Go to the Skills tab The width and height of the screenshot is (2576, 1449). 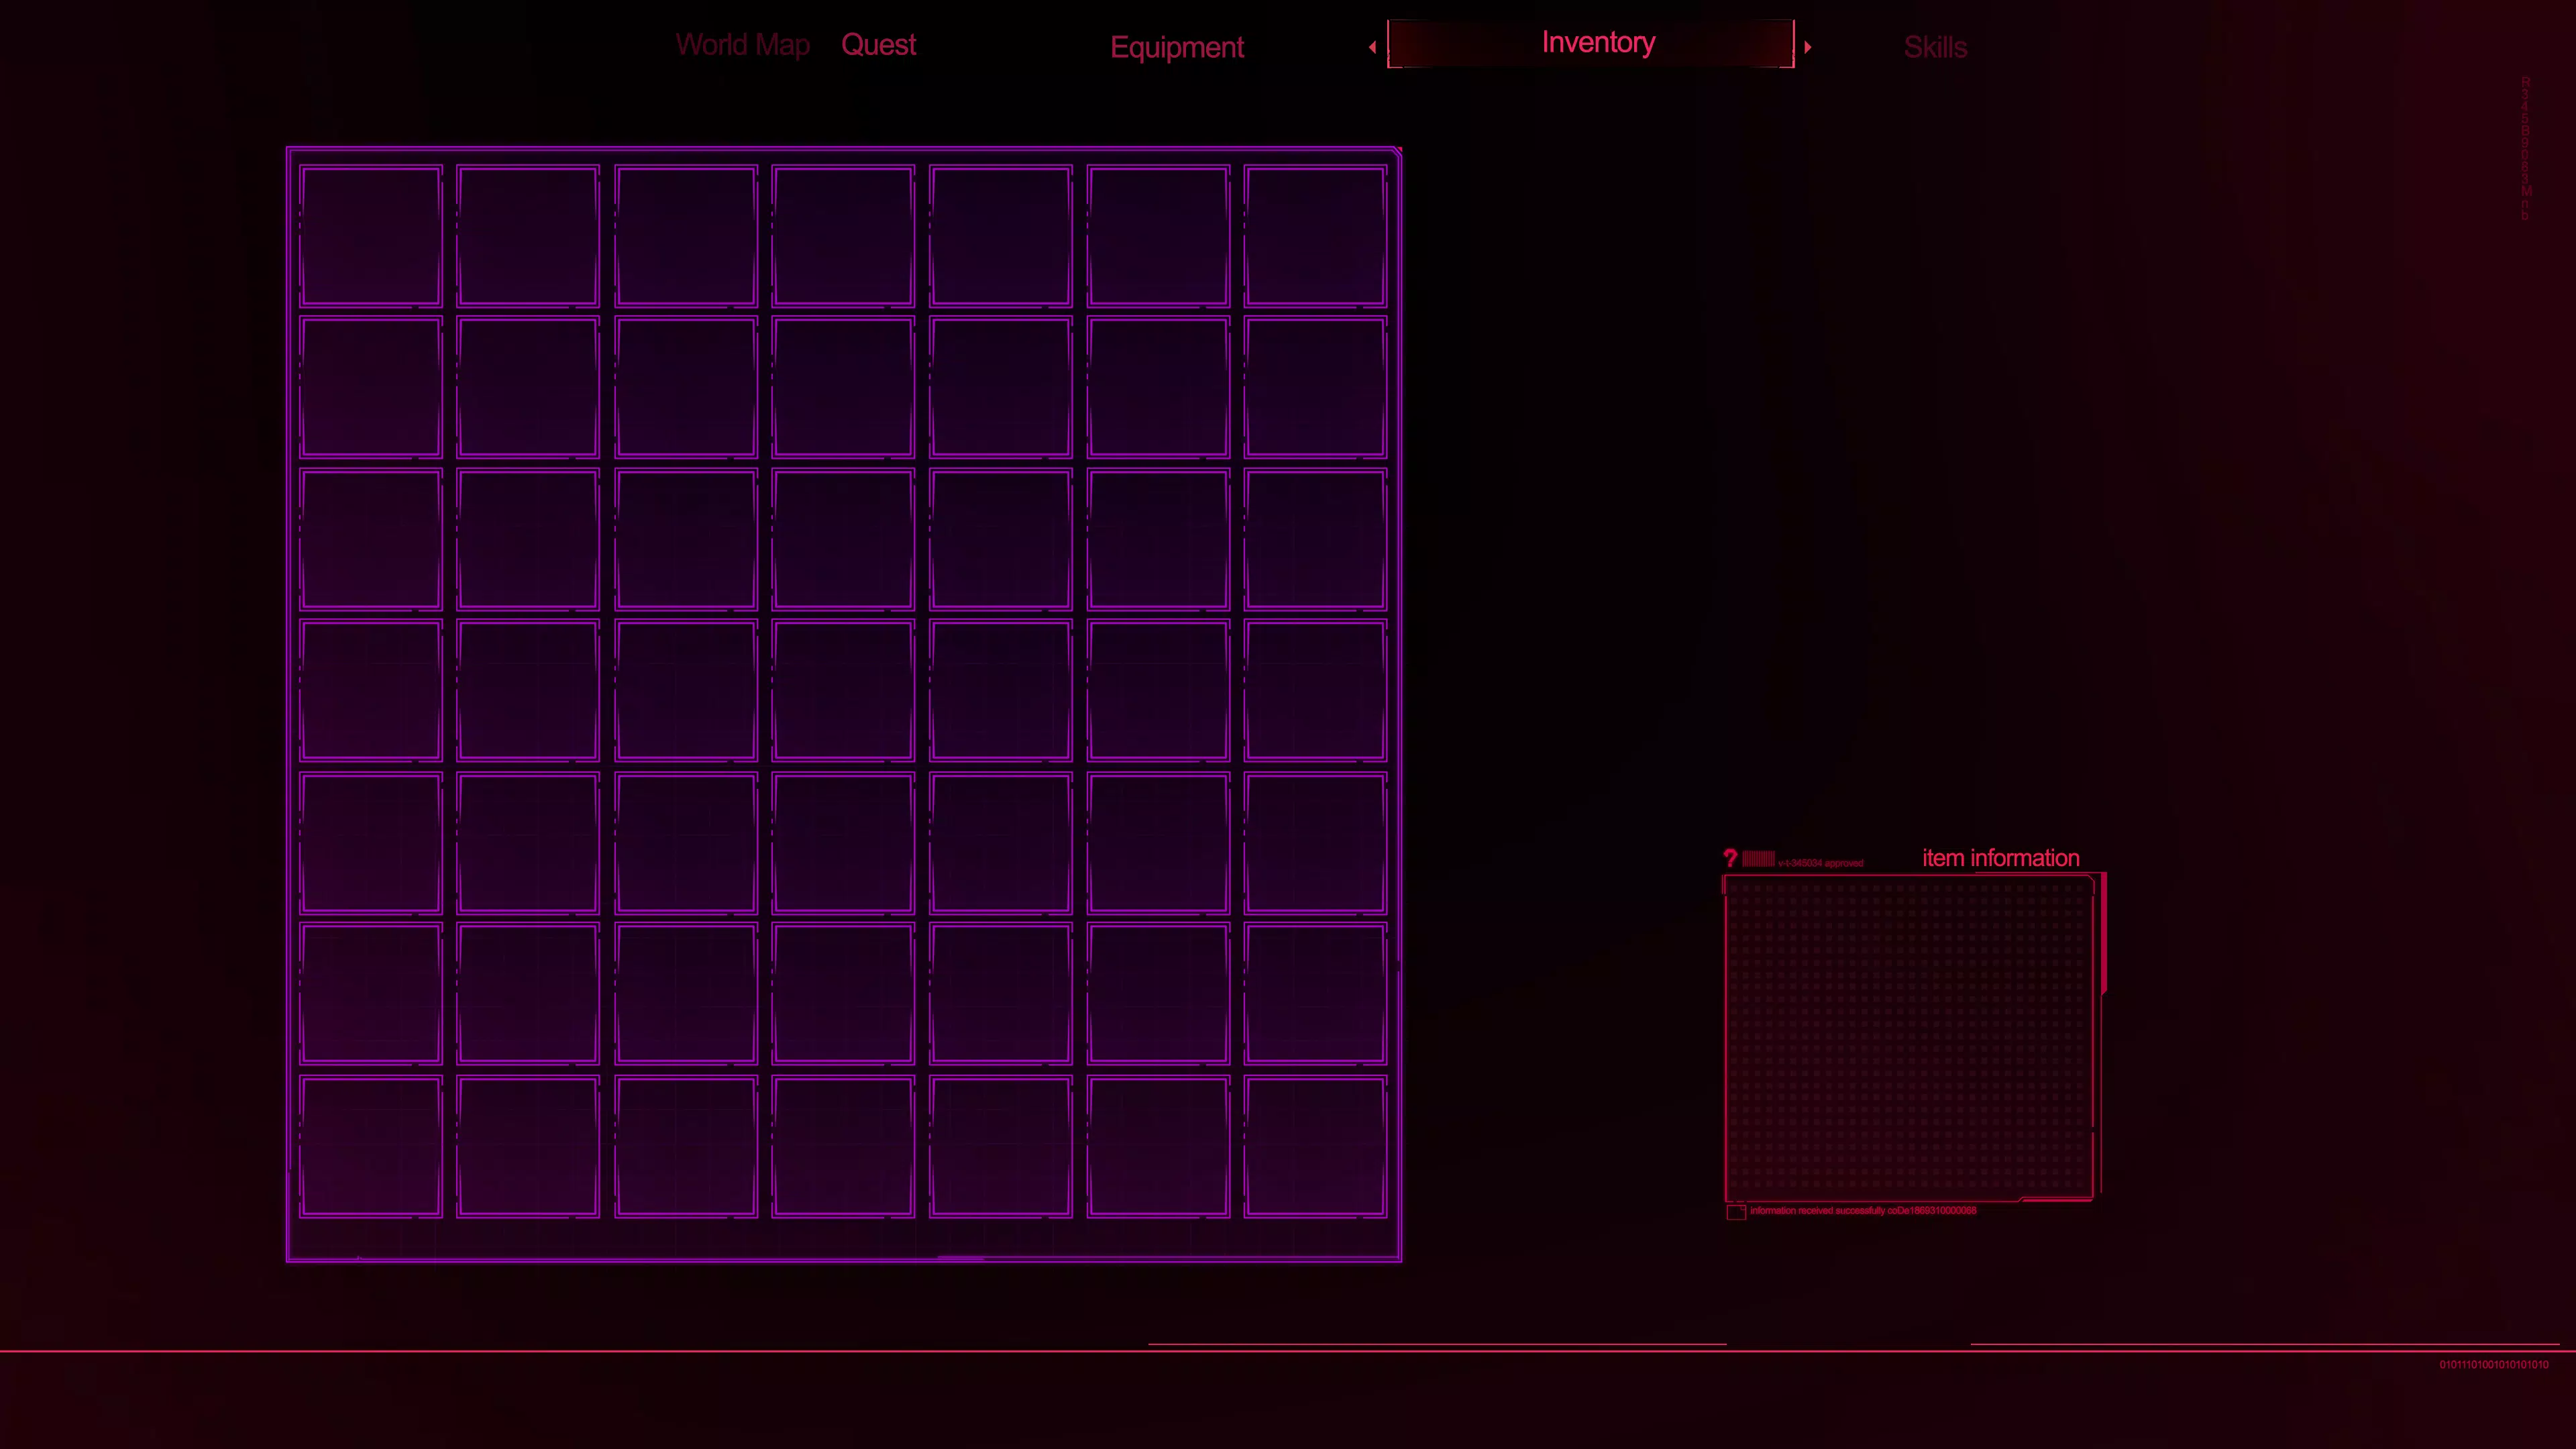(1935, 47)
